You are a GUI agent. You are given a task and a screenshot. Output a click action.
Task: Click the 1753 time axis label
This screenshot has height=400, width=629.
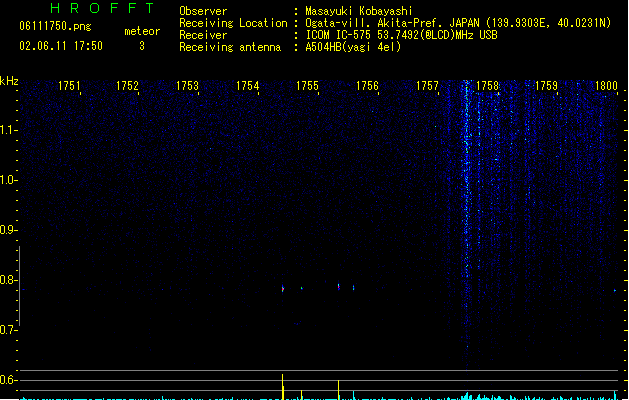187,86
